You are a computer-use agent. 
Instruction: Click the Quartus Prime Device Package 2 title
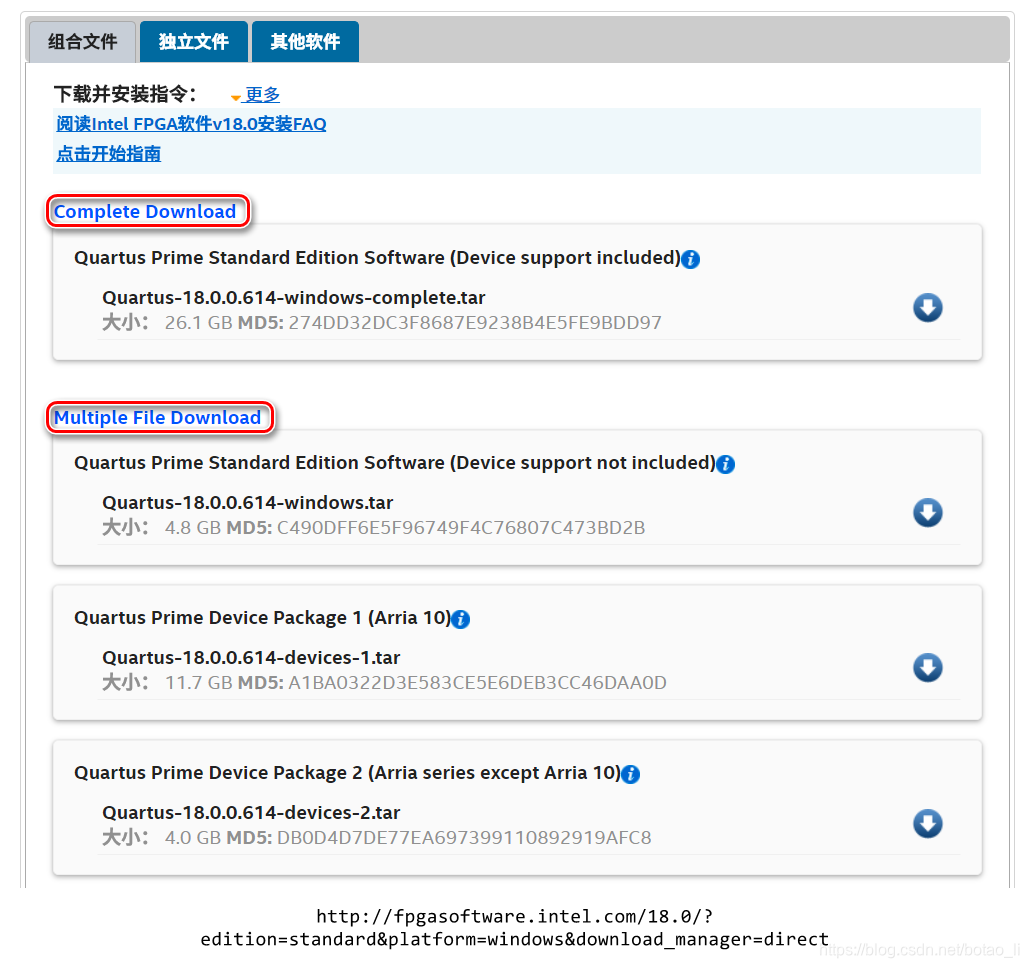coord(347,772)
